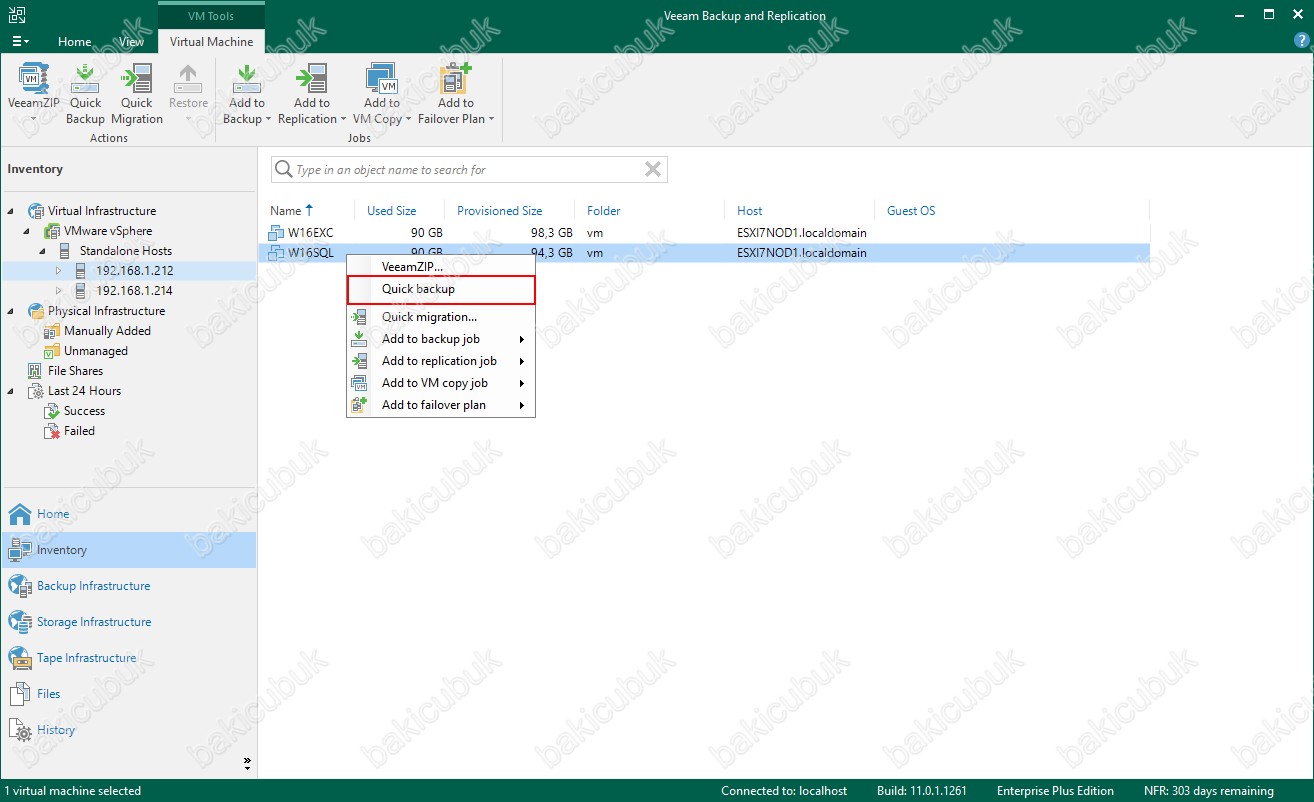Choose Add to VM Copy in ribbon
Viewport: 1314px width, 802px height.
coord(382,93)
